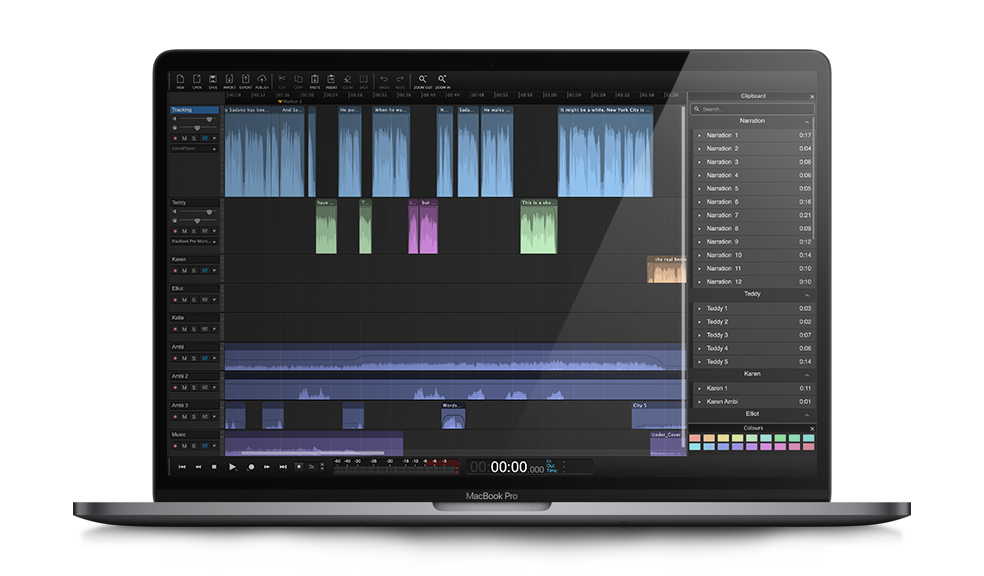The width and height of the screenshot is (984, 576).
Task: Click the New project icon
Action: 180,80
